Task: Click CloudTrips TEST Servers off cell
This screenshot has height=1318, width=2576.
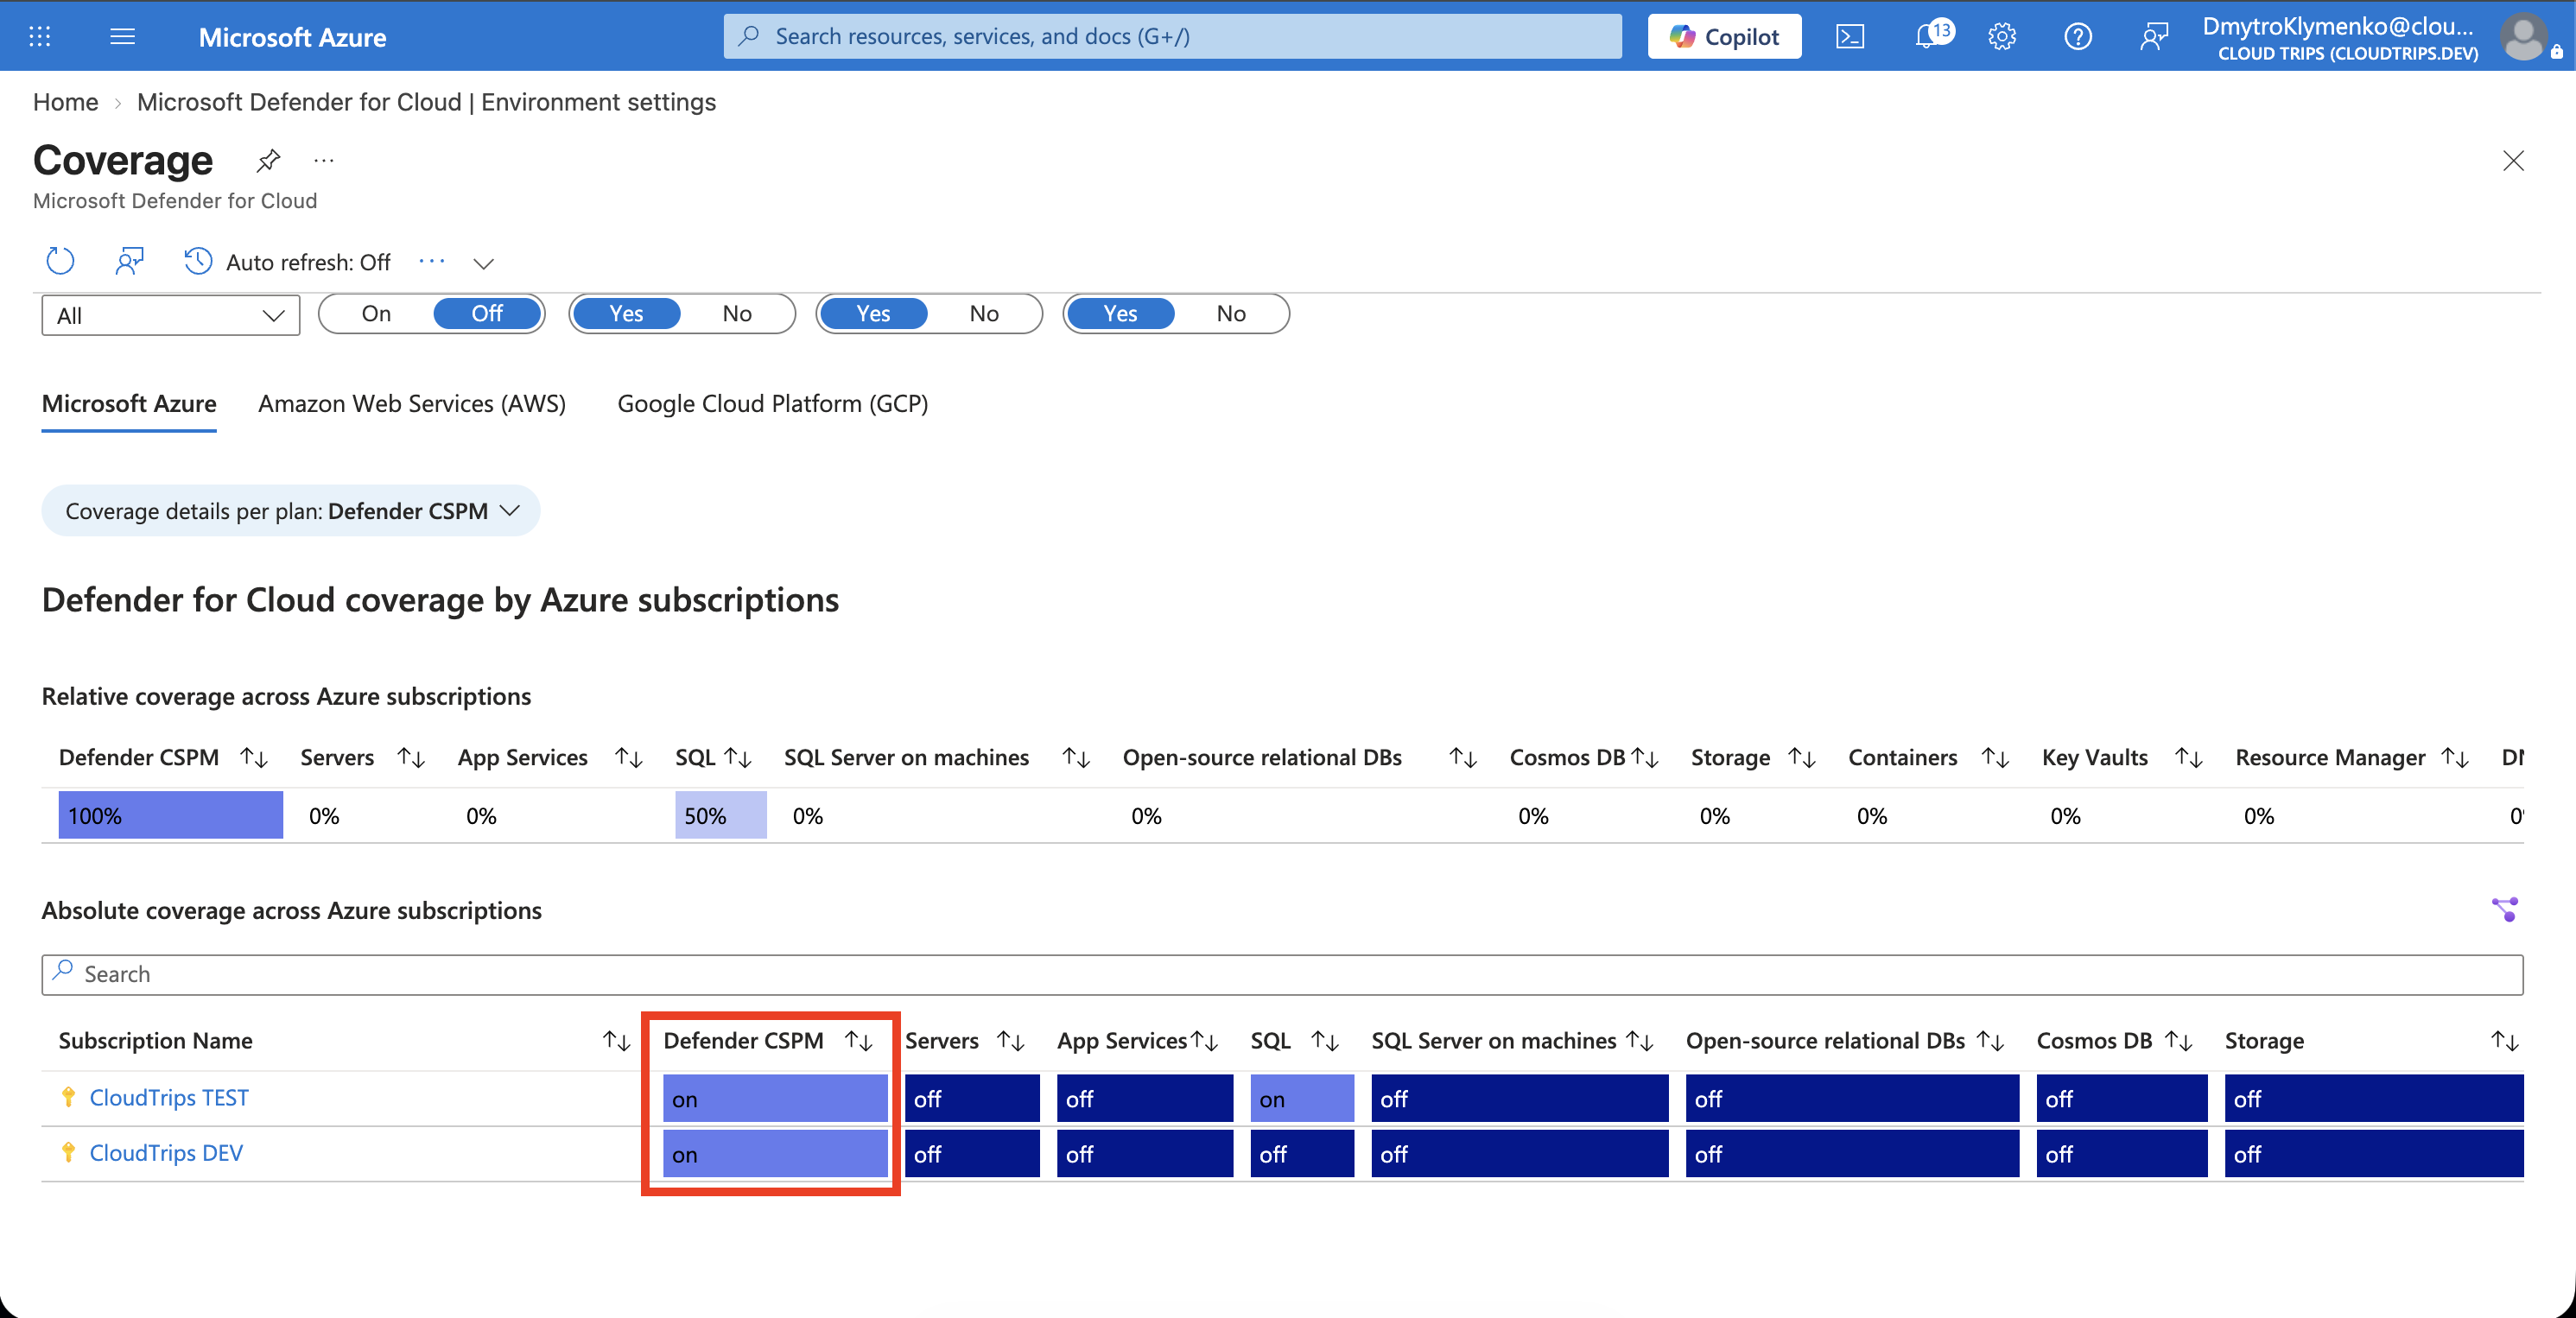Action: click(x=972, y=1099)
